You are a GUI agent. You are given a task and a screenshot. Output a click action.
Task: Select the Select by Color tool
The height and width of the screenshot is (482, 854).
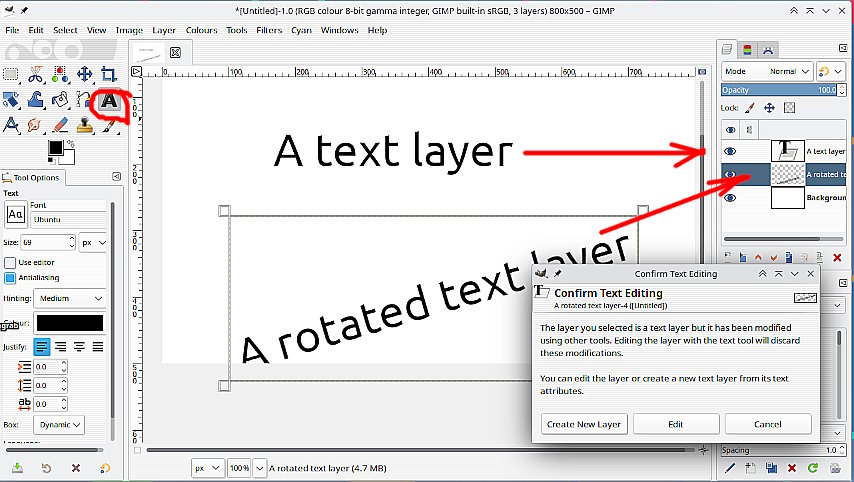point(60,74)
